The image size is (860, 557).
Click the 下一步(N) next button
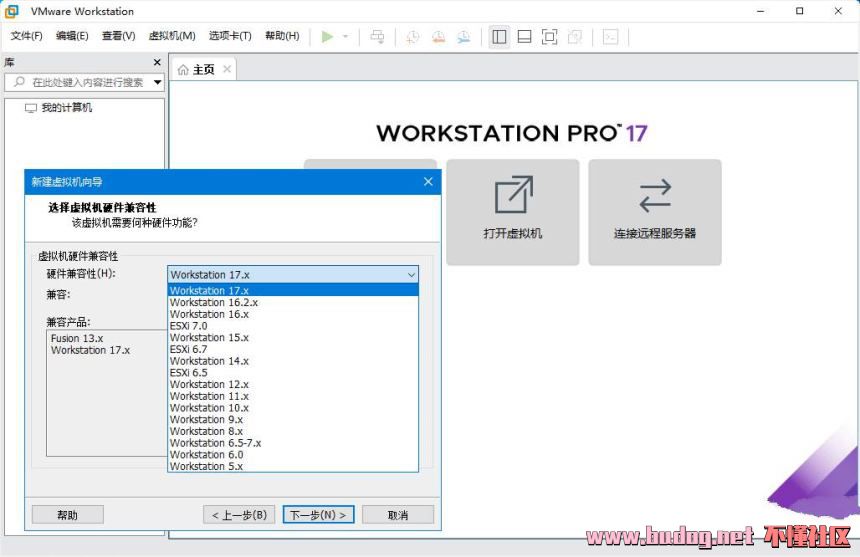[x=318, y=515]
